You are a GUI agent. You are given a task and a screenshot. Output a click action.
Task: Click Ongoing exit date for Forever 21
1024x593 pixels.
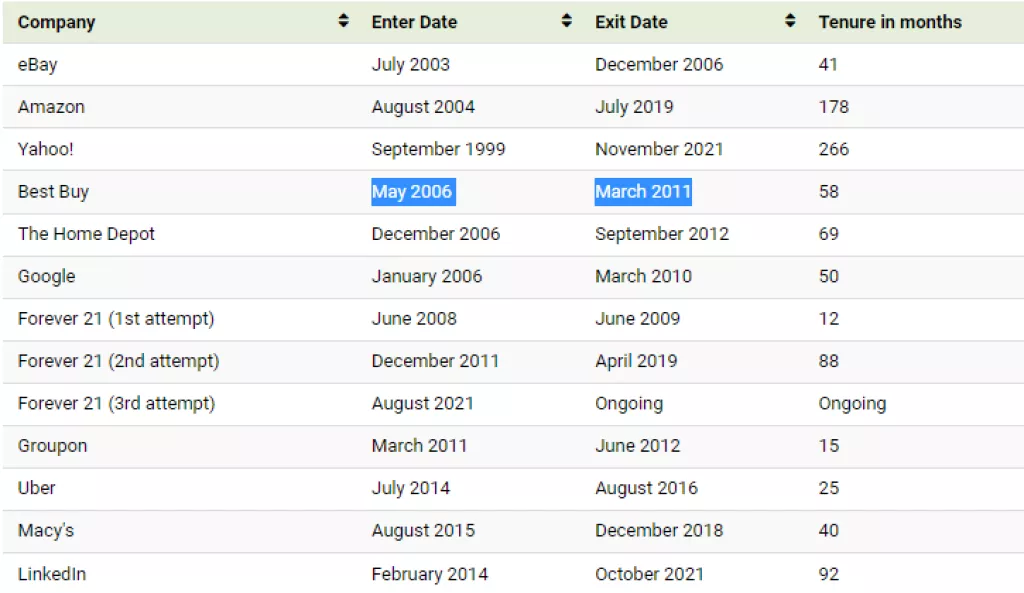[x=629, y=404]
